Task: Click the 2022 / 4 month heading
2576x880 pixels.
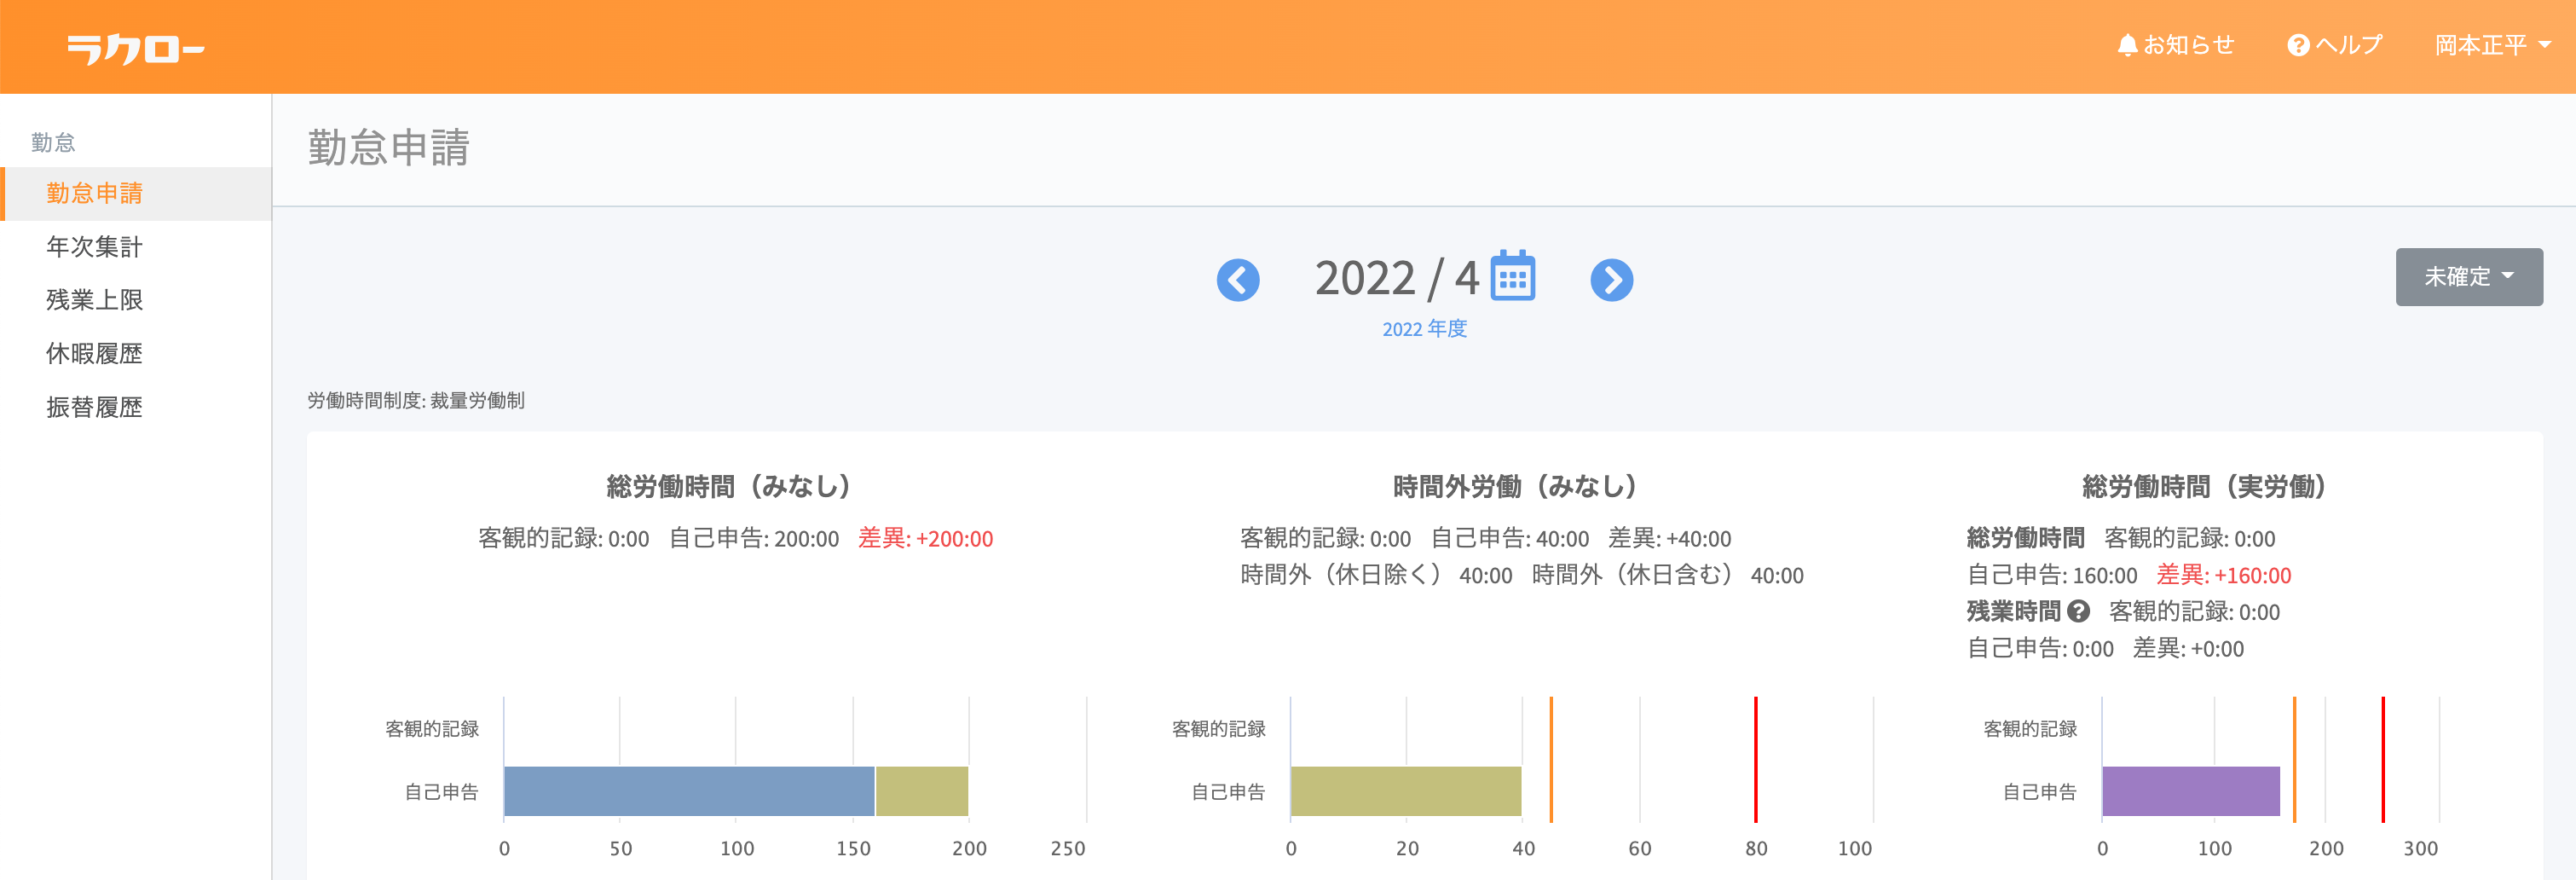Action: [x=1397, y=278]
